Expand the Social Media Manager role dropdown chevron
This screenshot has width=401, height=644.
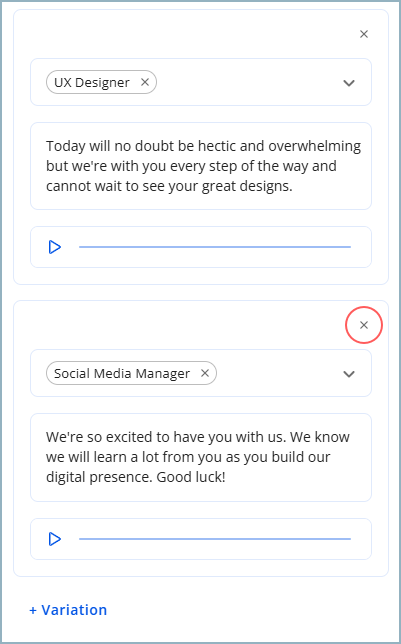[349, 374]
